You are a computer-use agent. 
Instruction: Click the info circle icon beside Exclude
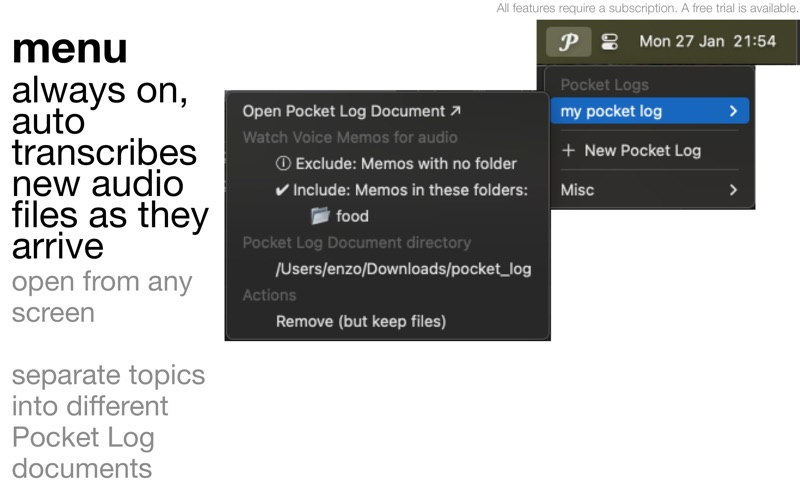(283, 163)
